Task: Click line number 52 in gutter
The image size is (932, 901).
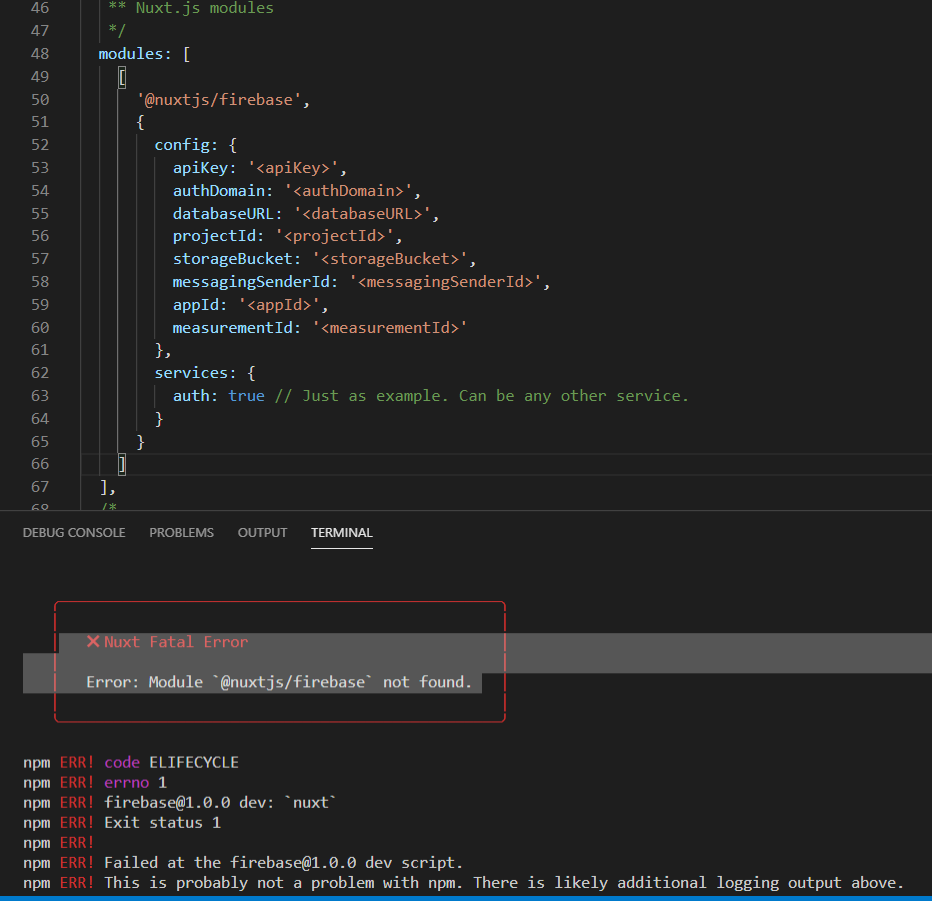Action: [40, 145]
